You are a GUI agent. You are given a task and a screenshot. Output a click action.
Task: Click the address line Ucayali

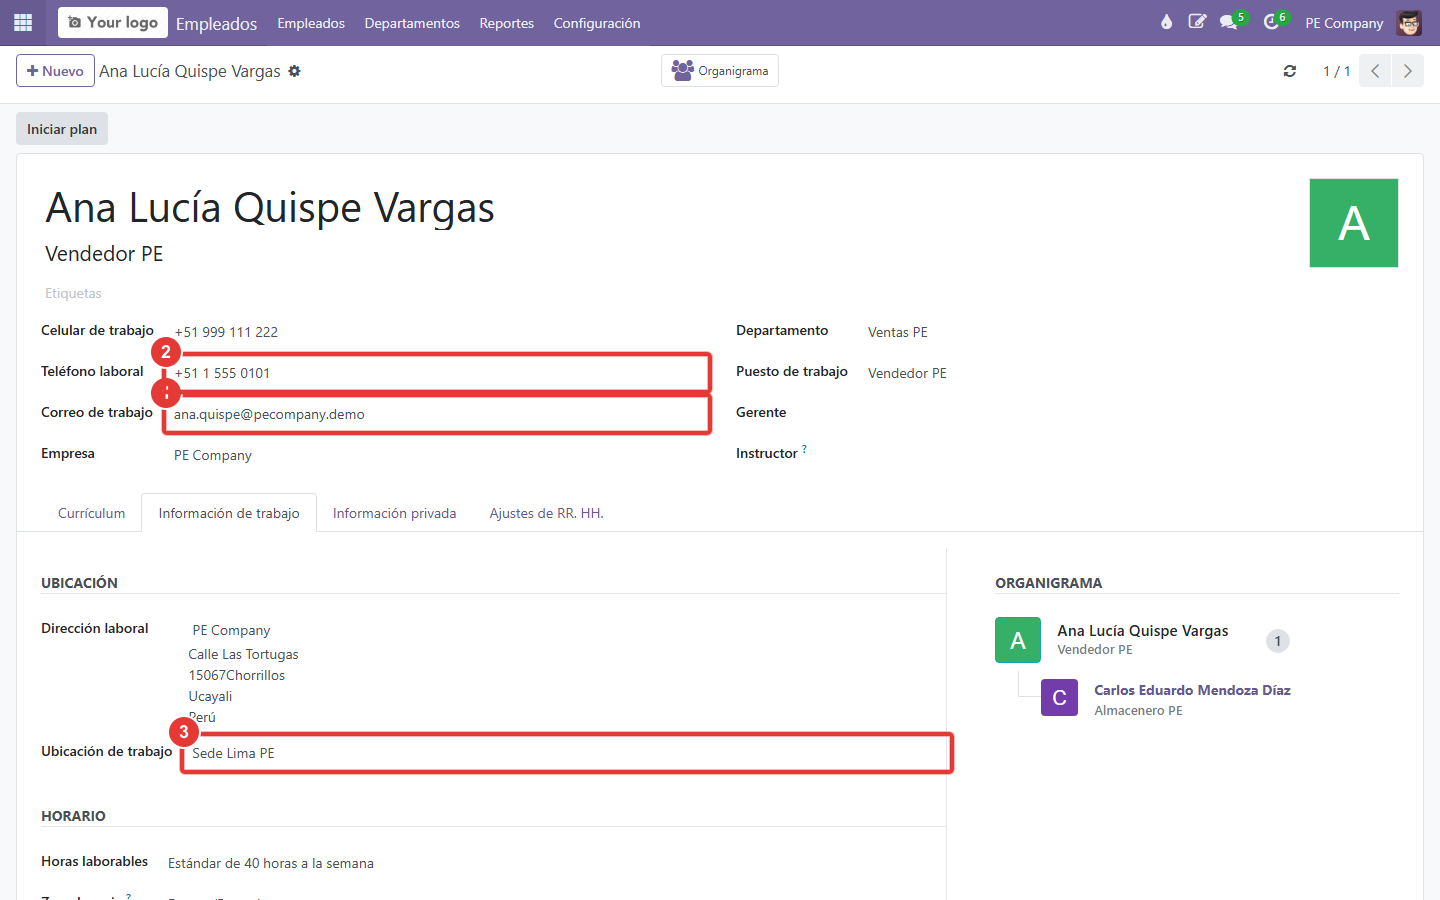210,696
